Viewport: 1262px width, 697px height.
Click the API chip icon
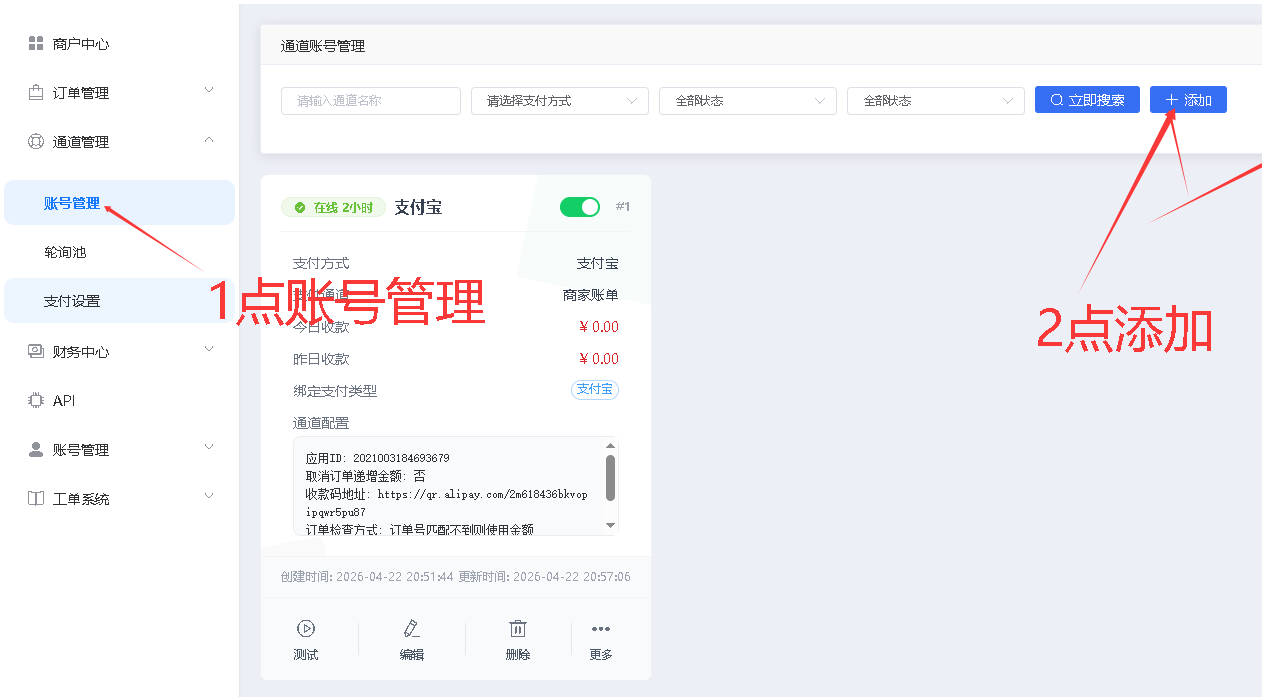coord(36,401)
